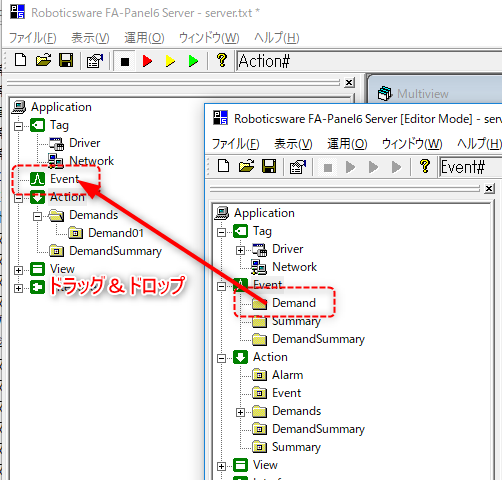The width and height of the screenshot is (502, 480).
Task: Click the Action# input field
Action: [x=369, y=61]
